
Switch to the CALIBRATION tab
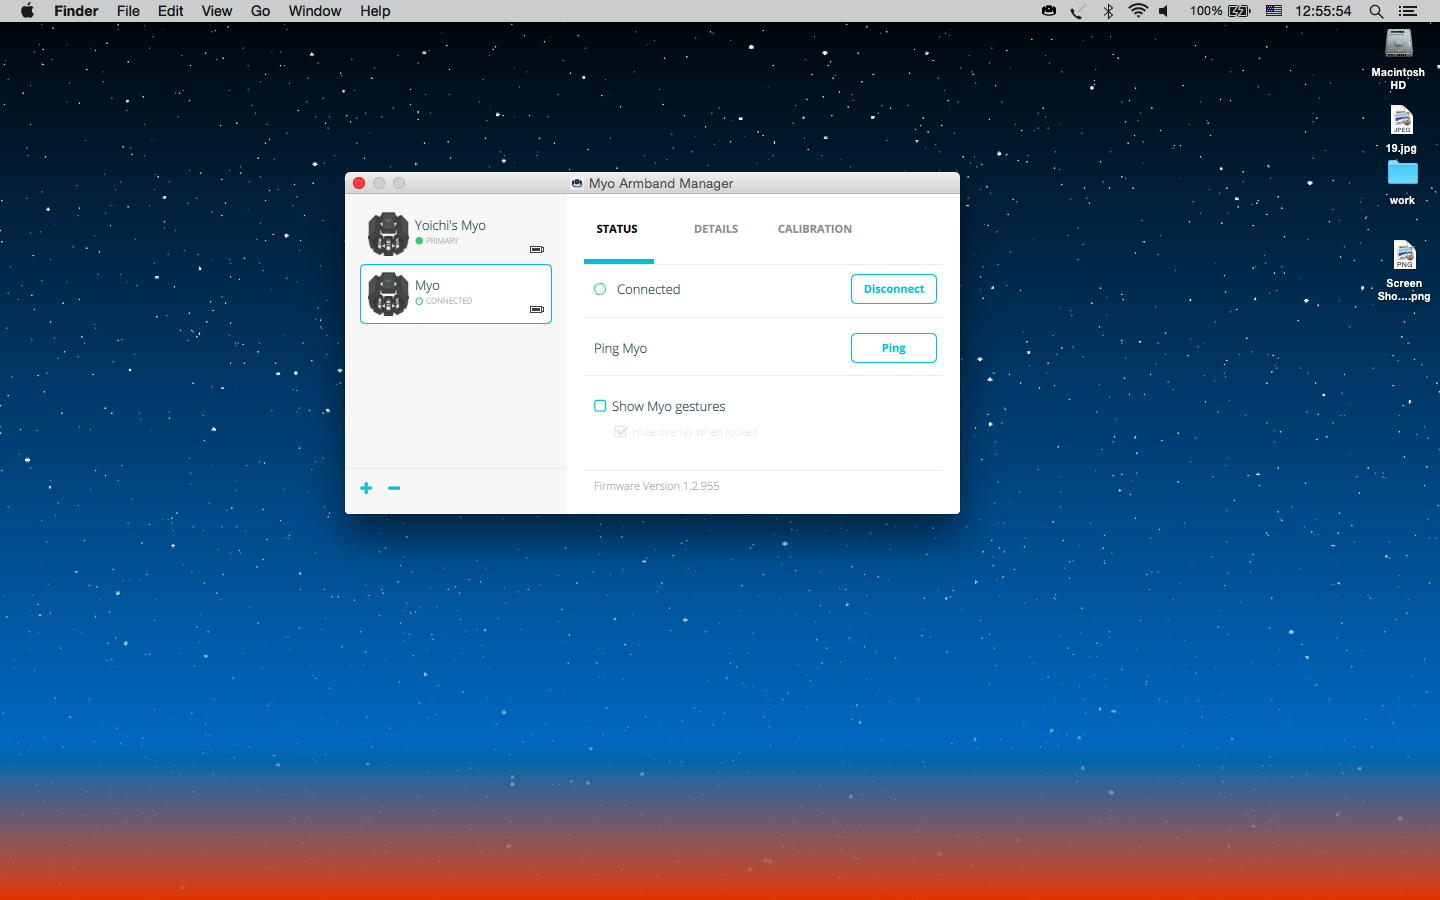(815, 229)
